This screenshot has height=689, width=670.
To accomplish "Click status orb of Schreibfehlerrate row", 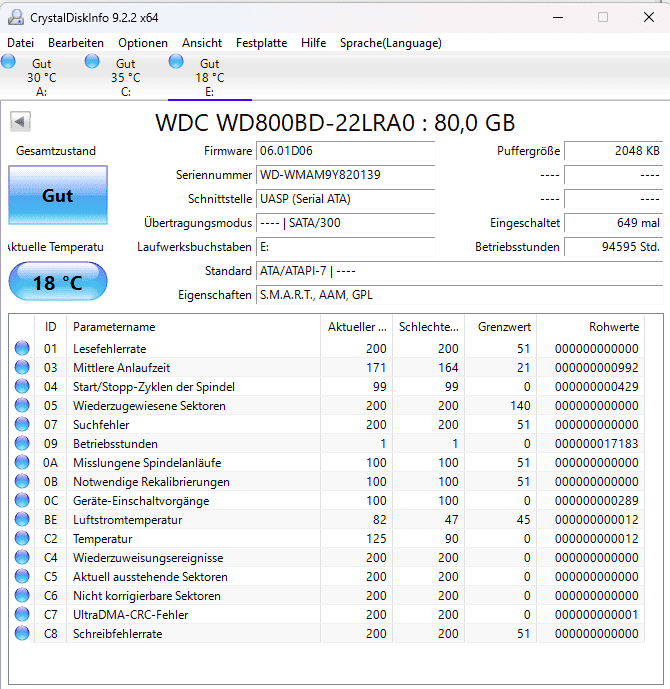I will click(22, 634).
